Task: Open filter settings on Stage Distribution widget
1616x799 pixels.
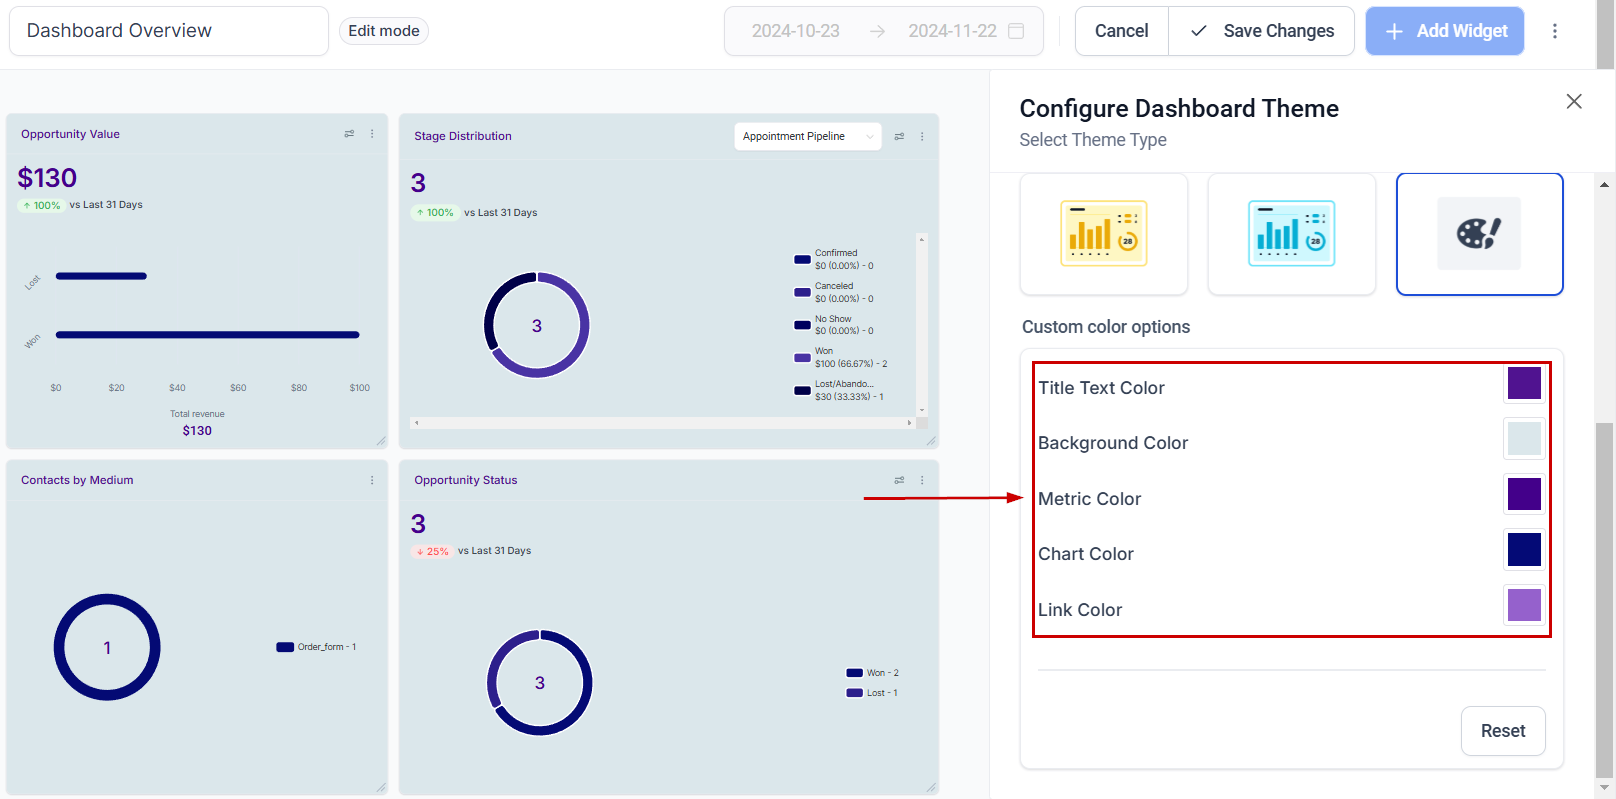Action: point(899,137)
